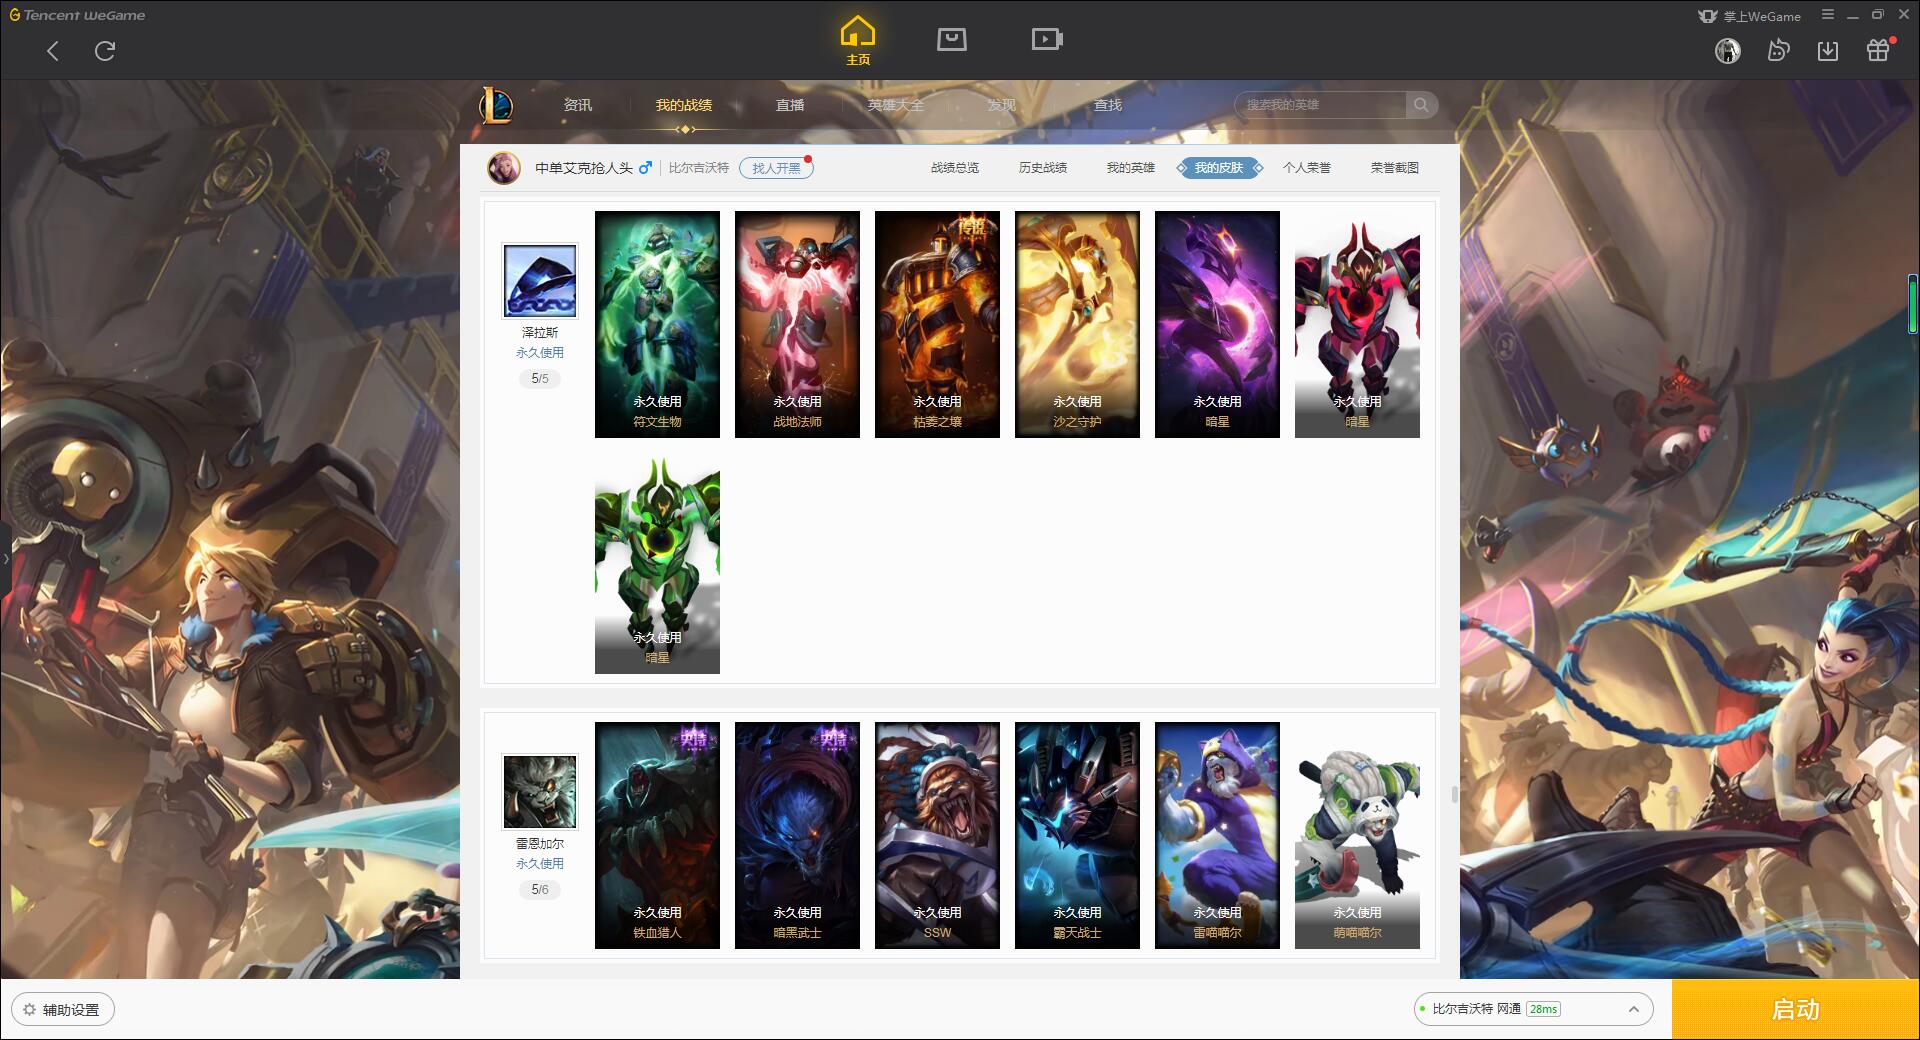Click 雷恩加尔 champion portrait
The width and height of the screenshot is (1920, 1040).
point(540,792)
